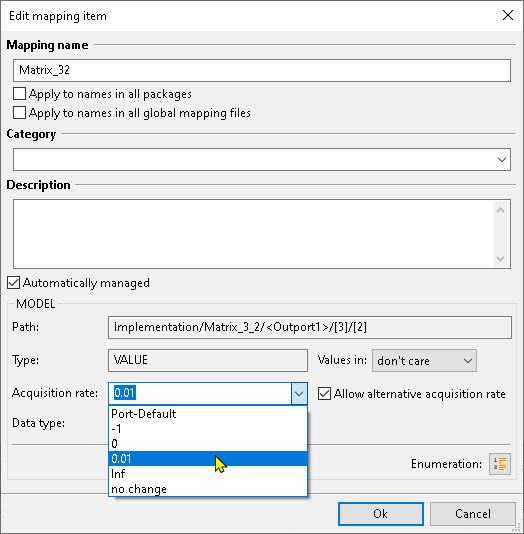
Task: Click the Acquisition rate text box
Action: pos(200,393)
